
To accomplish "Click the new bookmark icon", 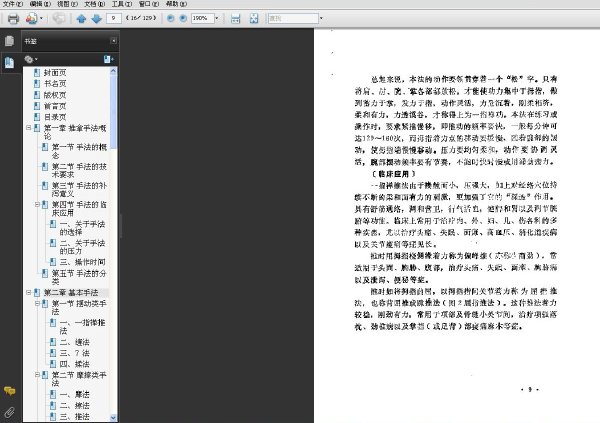I will point(108,59).
